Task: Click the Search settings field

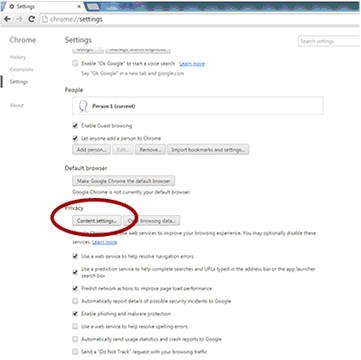Action: click(329, 41)
